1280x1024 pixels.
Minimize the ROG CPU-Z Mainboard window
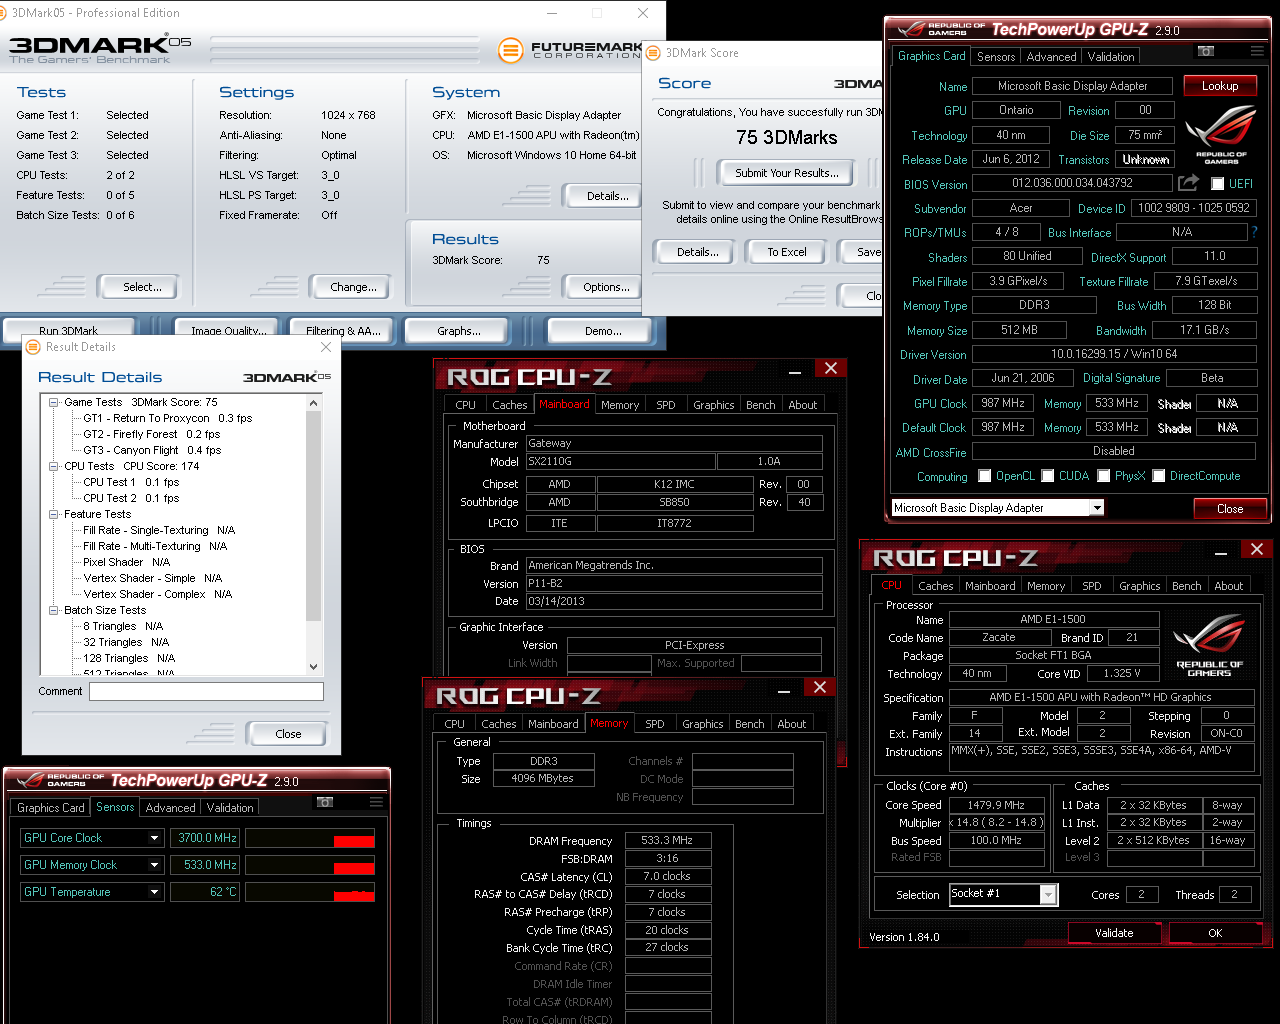click(795, 372)
